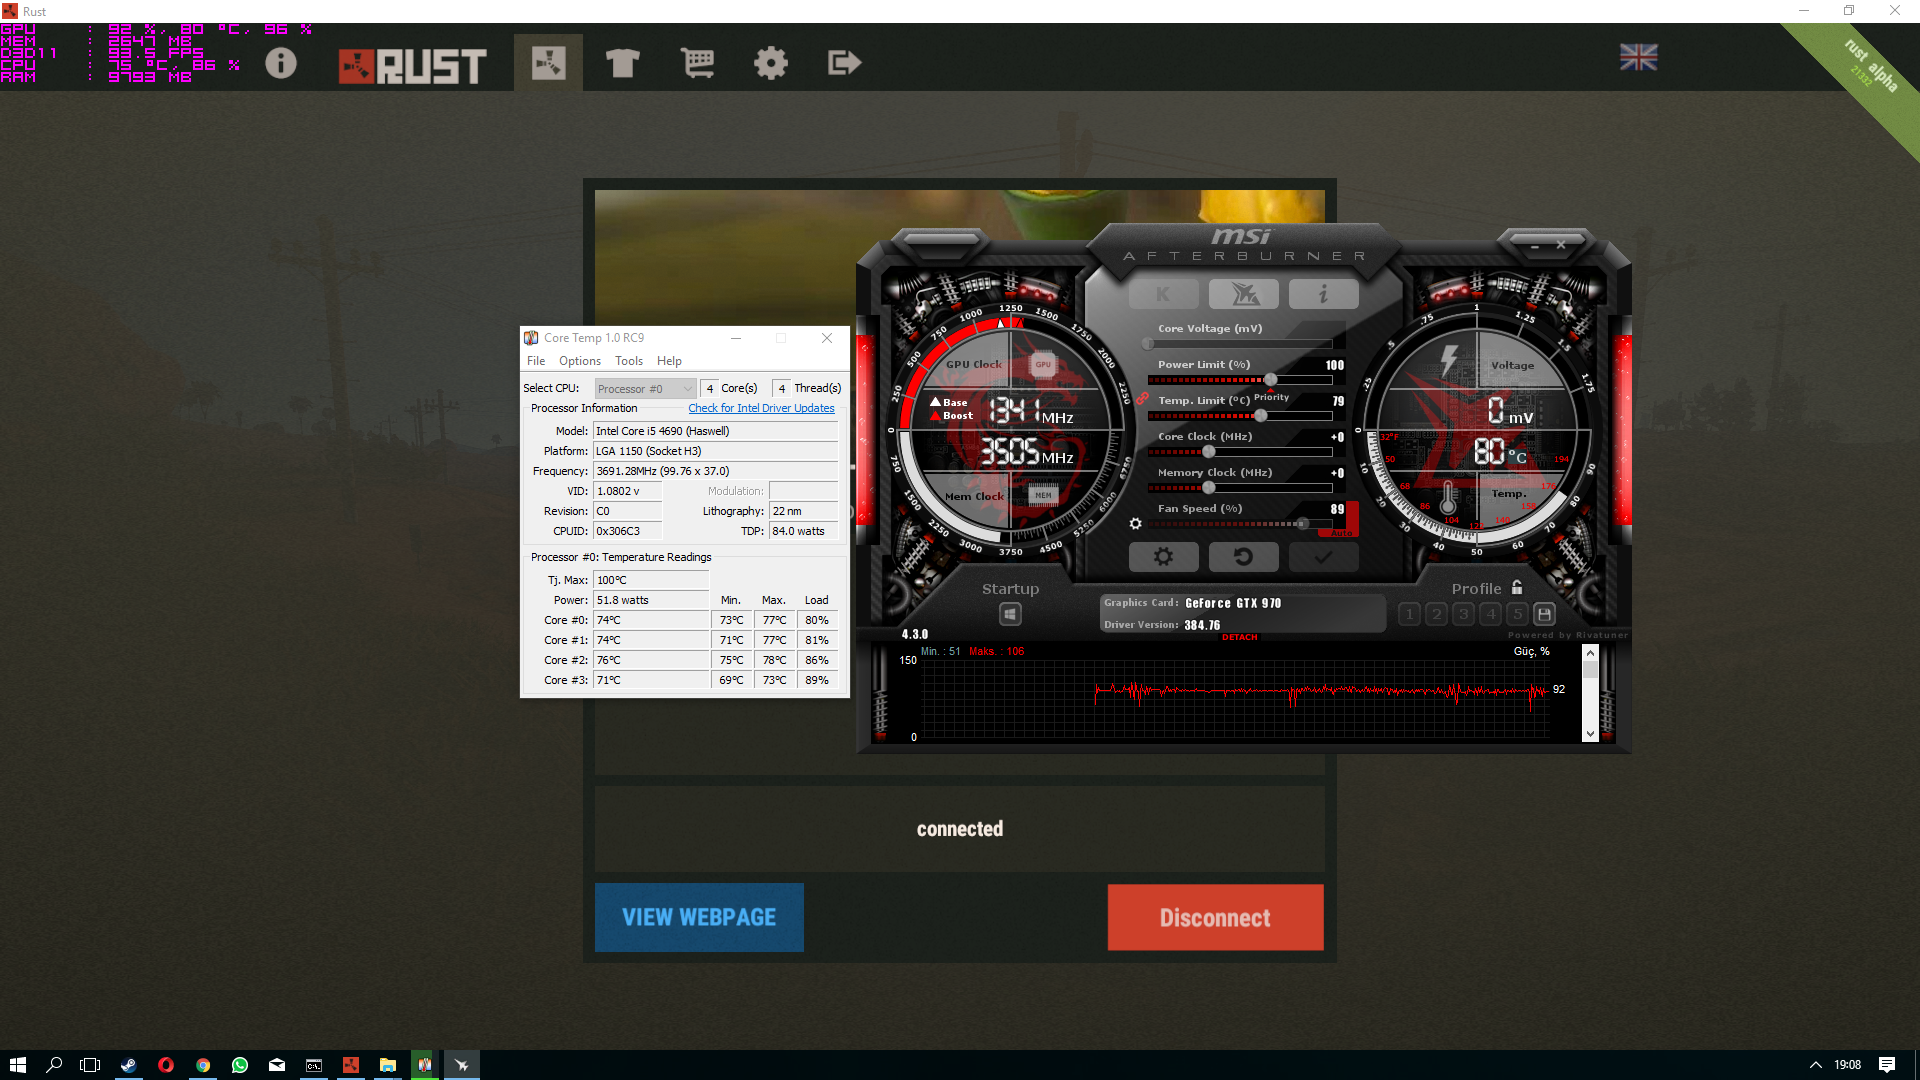Click the VIEW WEBPAGE button
Screen dimensions: 1920x1080
[x=699, y=917]
